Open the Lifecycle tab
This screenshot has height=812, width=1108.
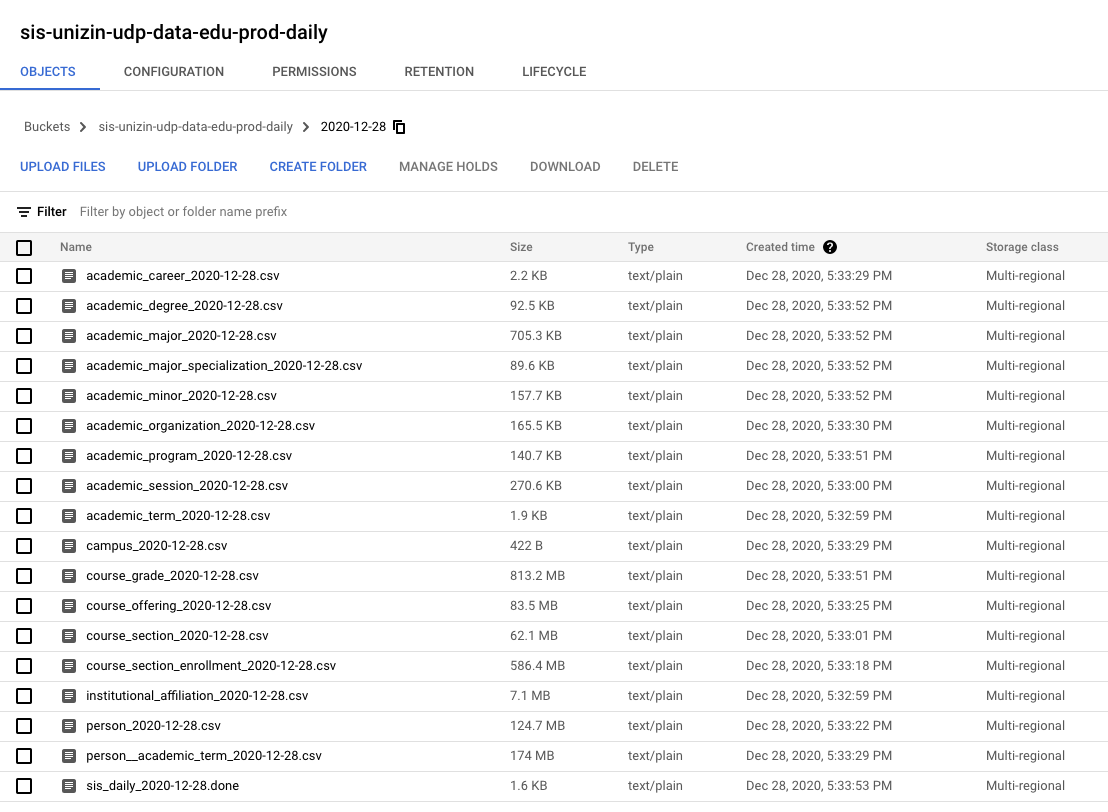coord(554,72)
